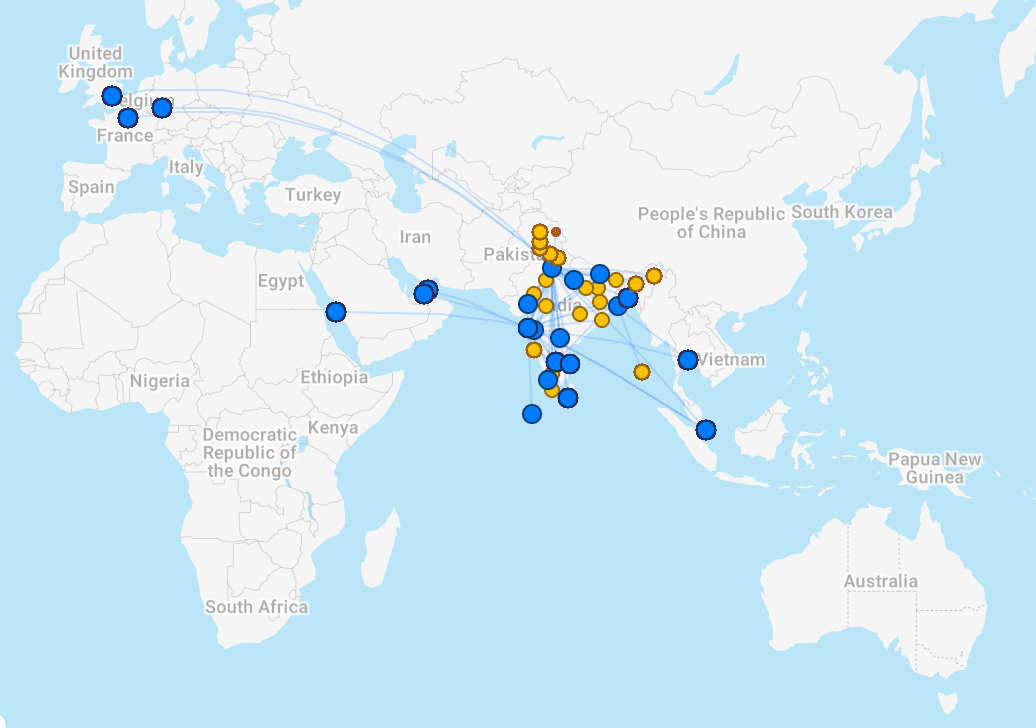Image resolution: width=1036 pixels, height=728 pixels.
Task: Select the isolated blue marker in ocean southwest of India
Action: pos(532,414)
